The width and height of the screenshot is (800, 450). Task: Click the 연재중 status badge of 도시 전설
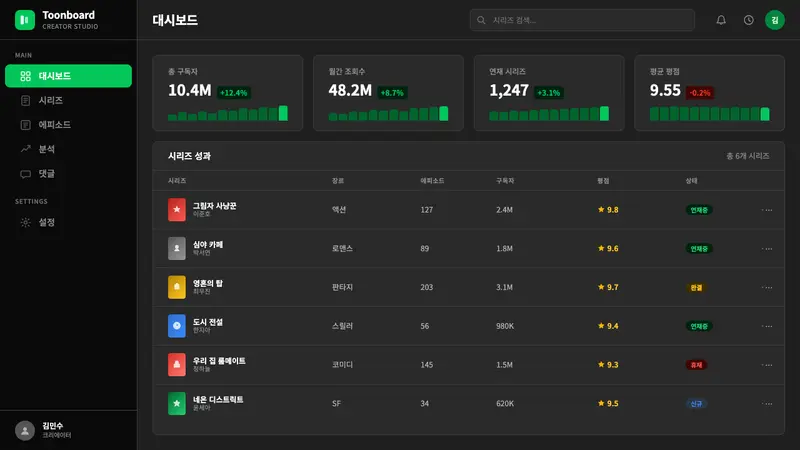[699, 327]
